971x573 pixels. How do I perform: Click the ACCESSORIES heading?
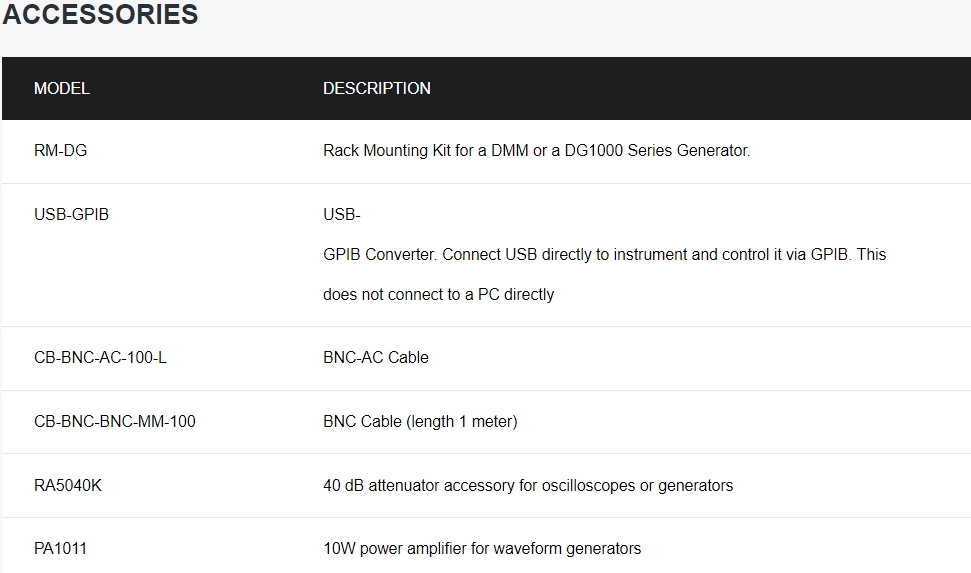click(100, 14)
